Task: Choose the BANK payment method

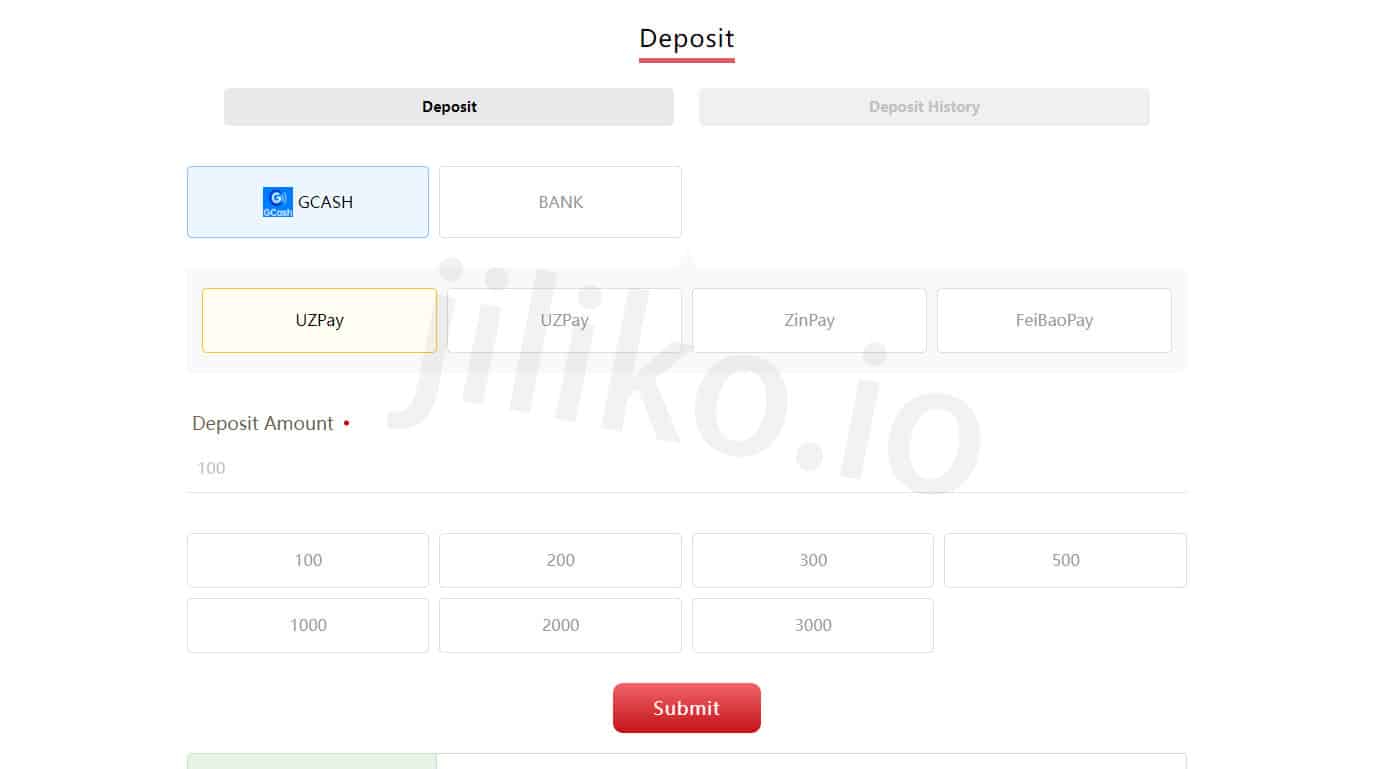Action: point(560,202)
